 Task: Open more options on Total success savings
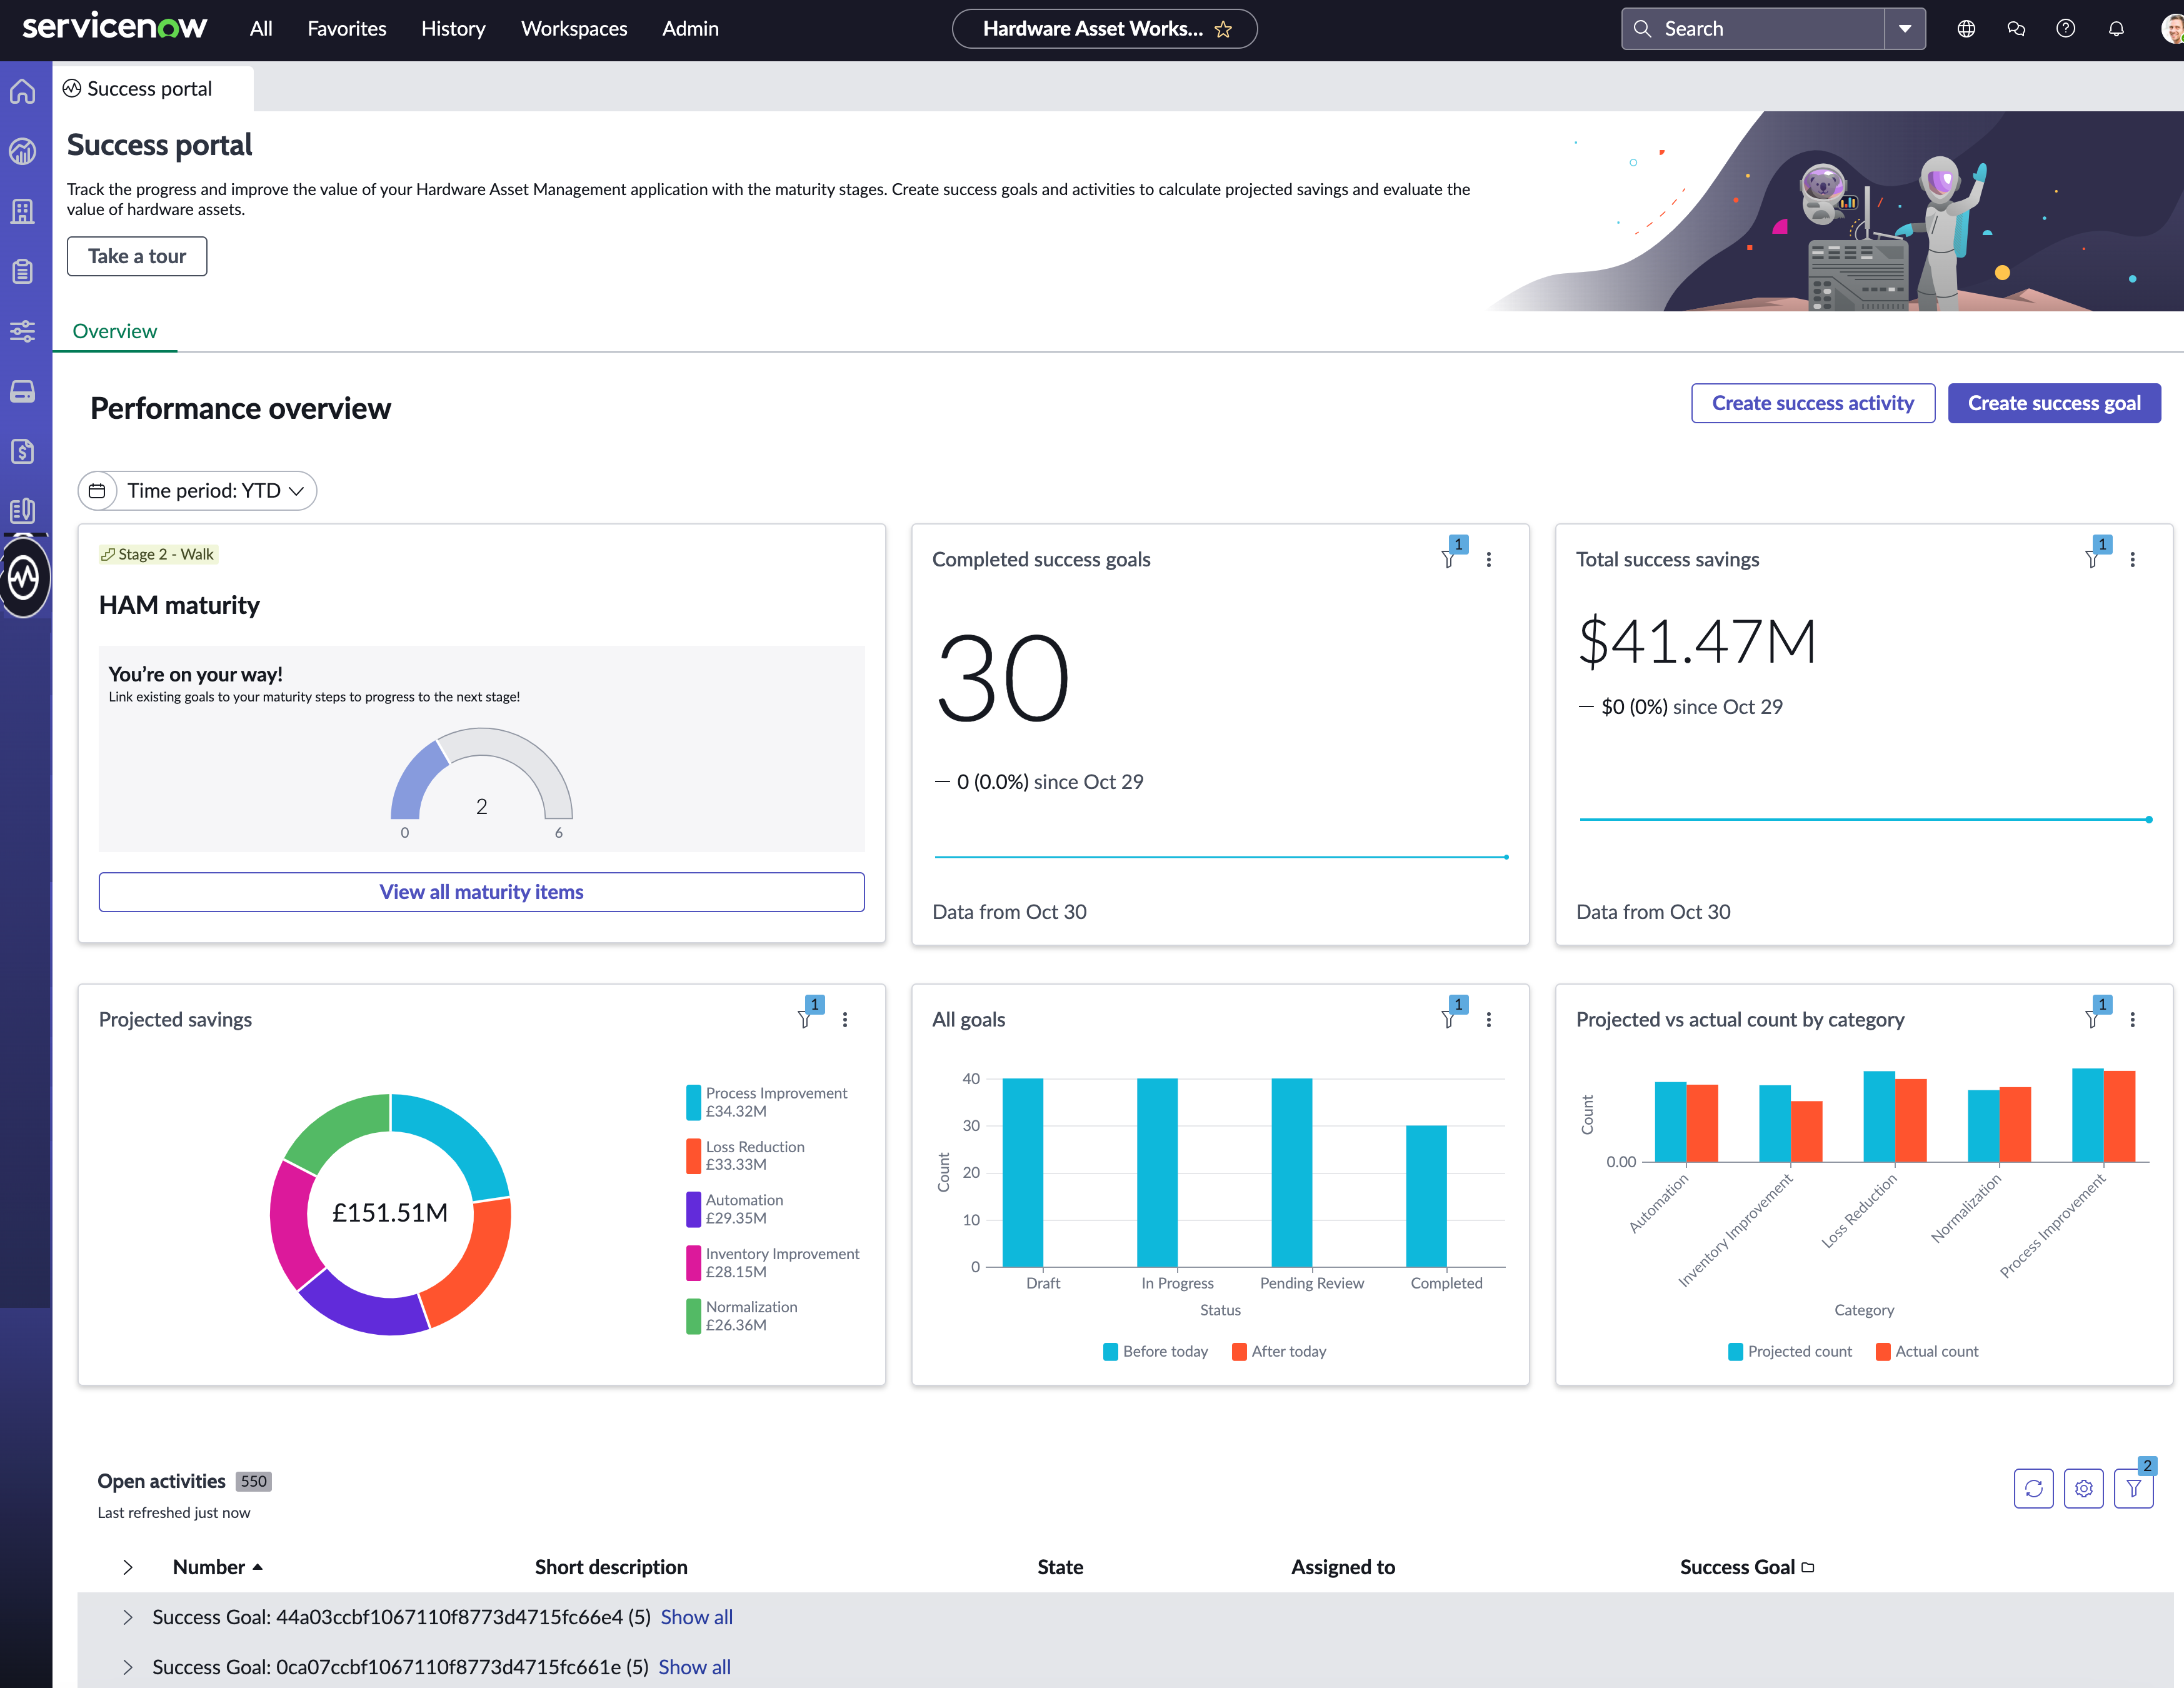point(2133,559)
